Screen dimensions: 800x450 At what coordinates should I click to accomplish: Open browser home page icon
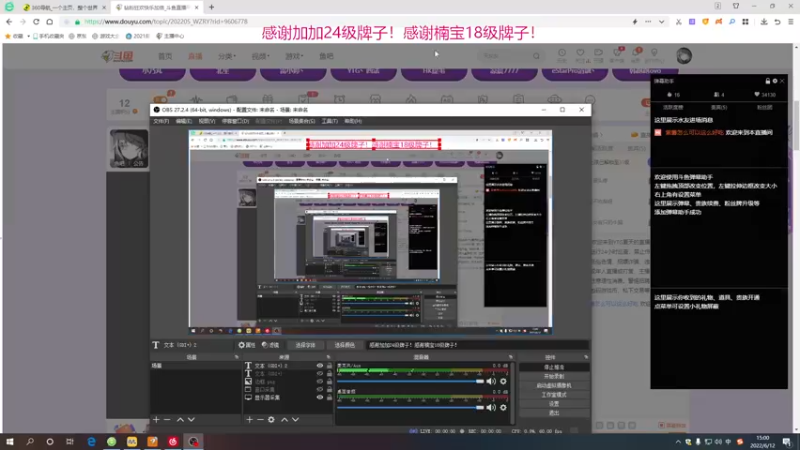pos(49,22)
